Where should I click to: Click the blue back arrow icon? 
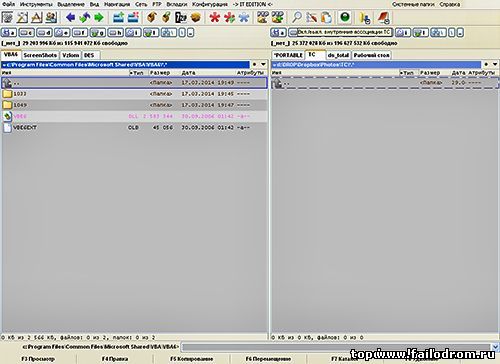tap(70, 17)
